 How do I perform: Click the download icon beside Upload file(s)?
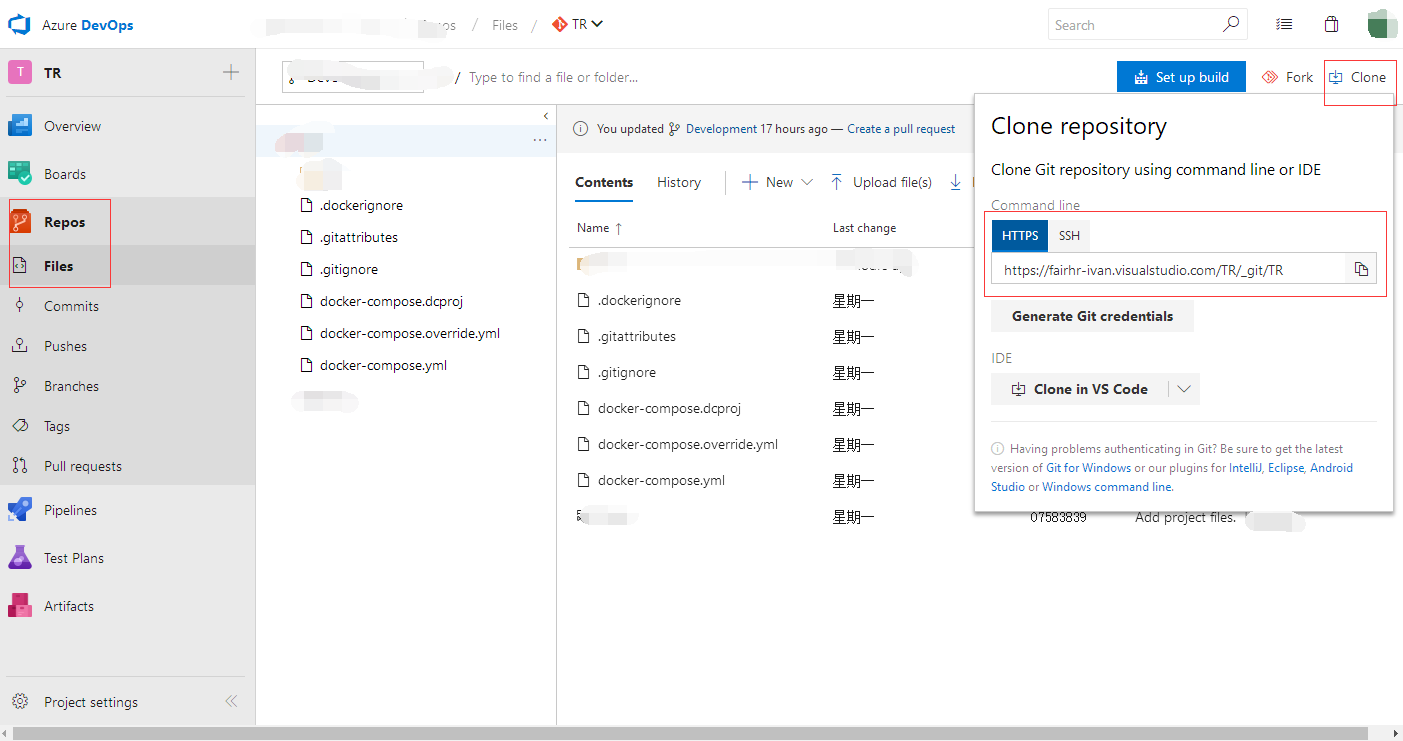coord(956,182)
